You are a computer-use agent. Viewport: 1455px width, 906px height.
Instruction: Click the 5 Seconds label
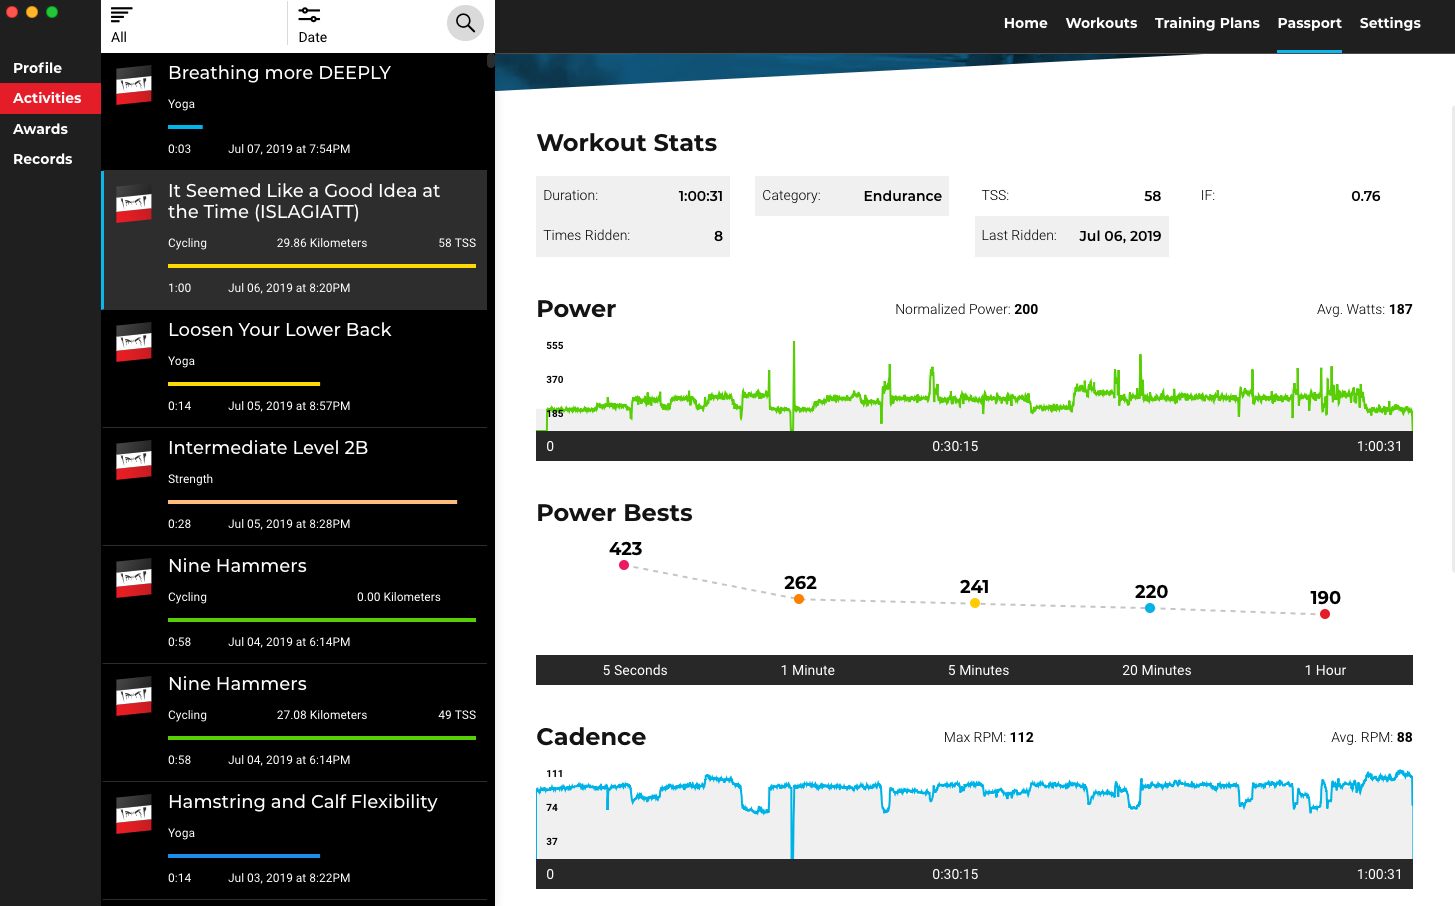634,670
